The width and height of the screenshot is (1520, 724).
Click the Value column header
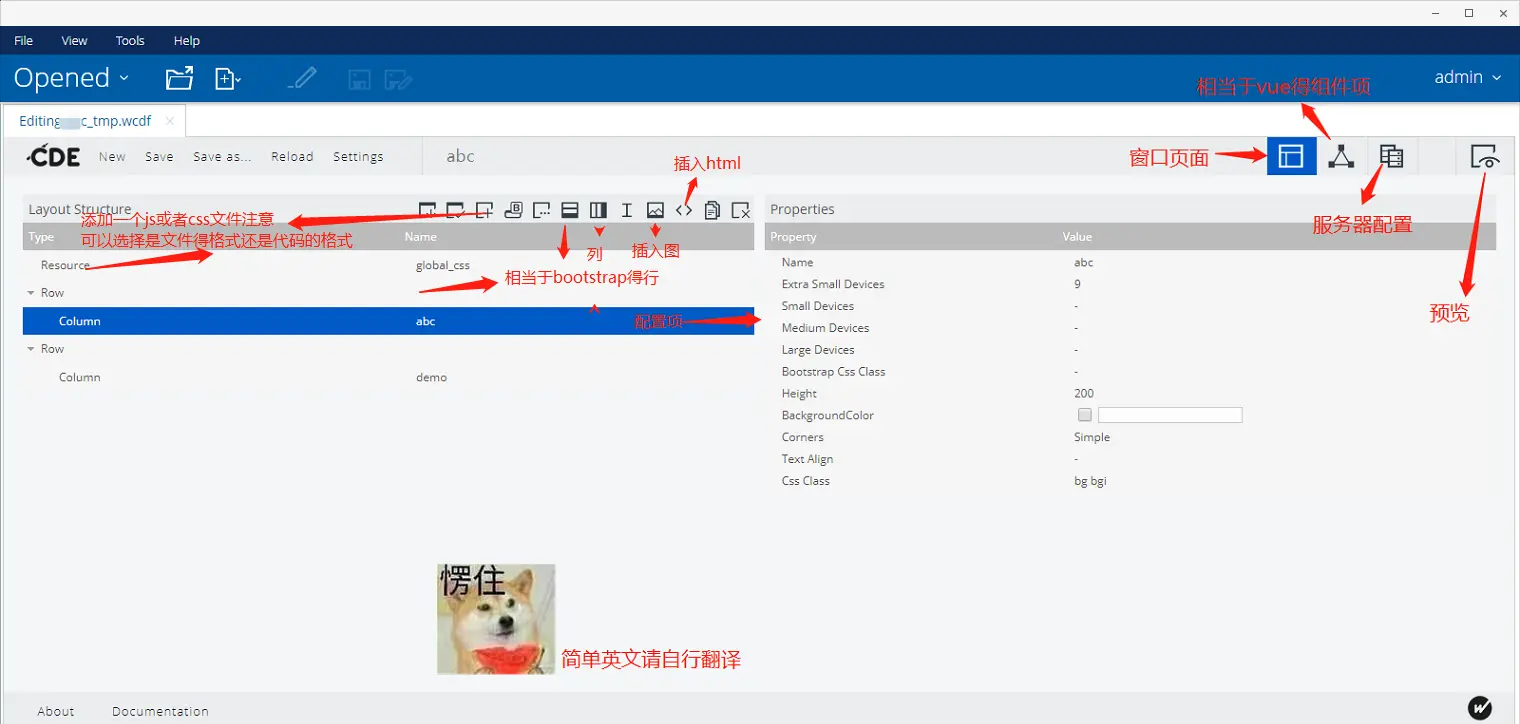pyautogui.click(x=1077, y=237)
